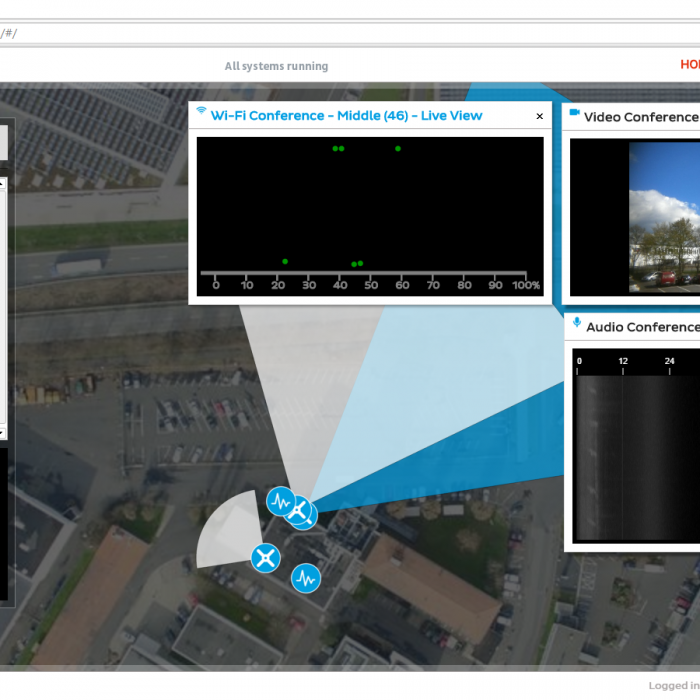This screenshot has height=700, width=700.
Task: Click the 'Logged in' text in the footer
Action: tap(674, 685)
